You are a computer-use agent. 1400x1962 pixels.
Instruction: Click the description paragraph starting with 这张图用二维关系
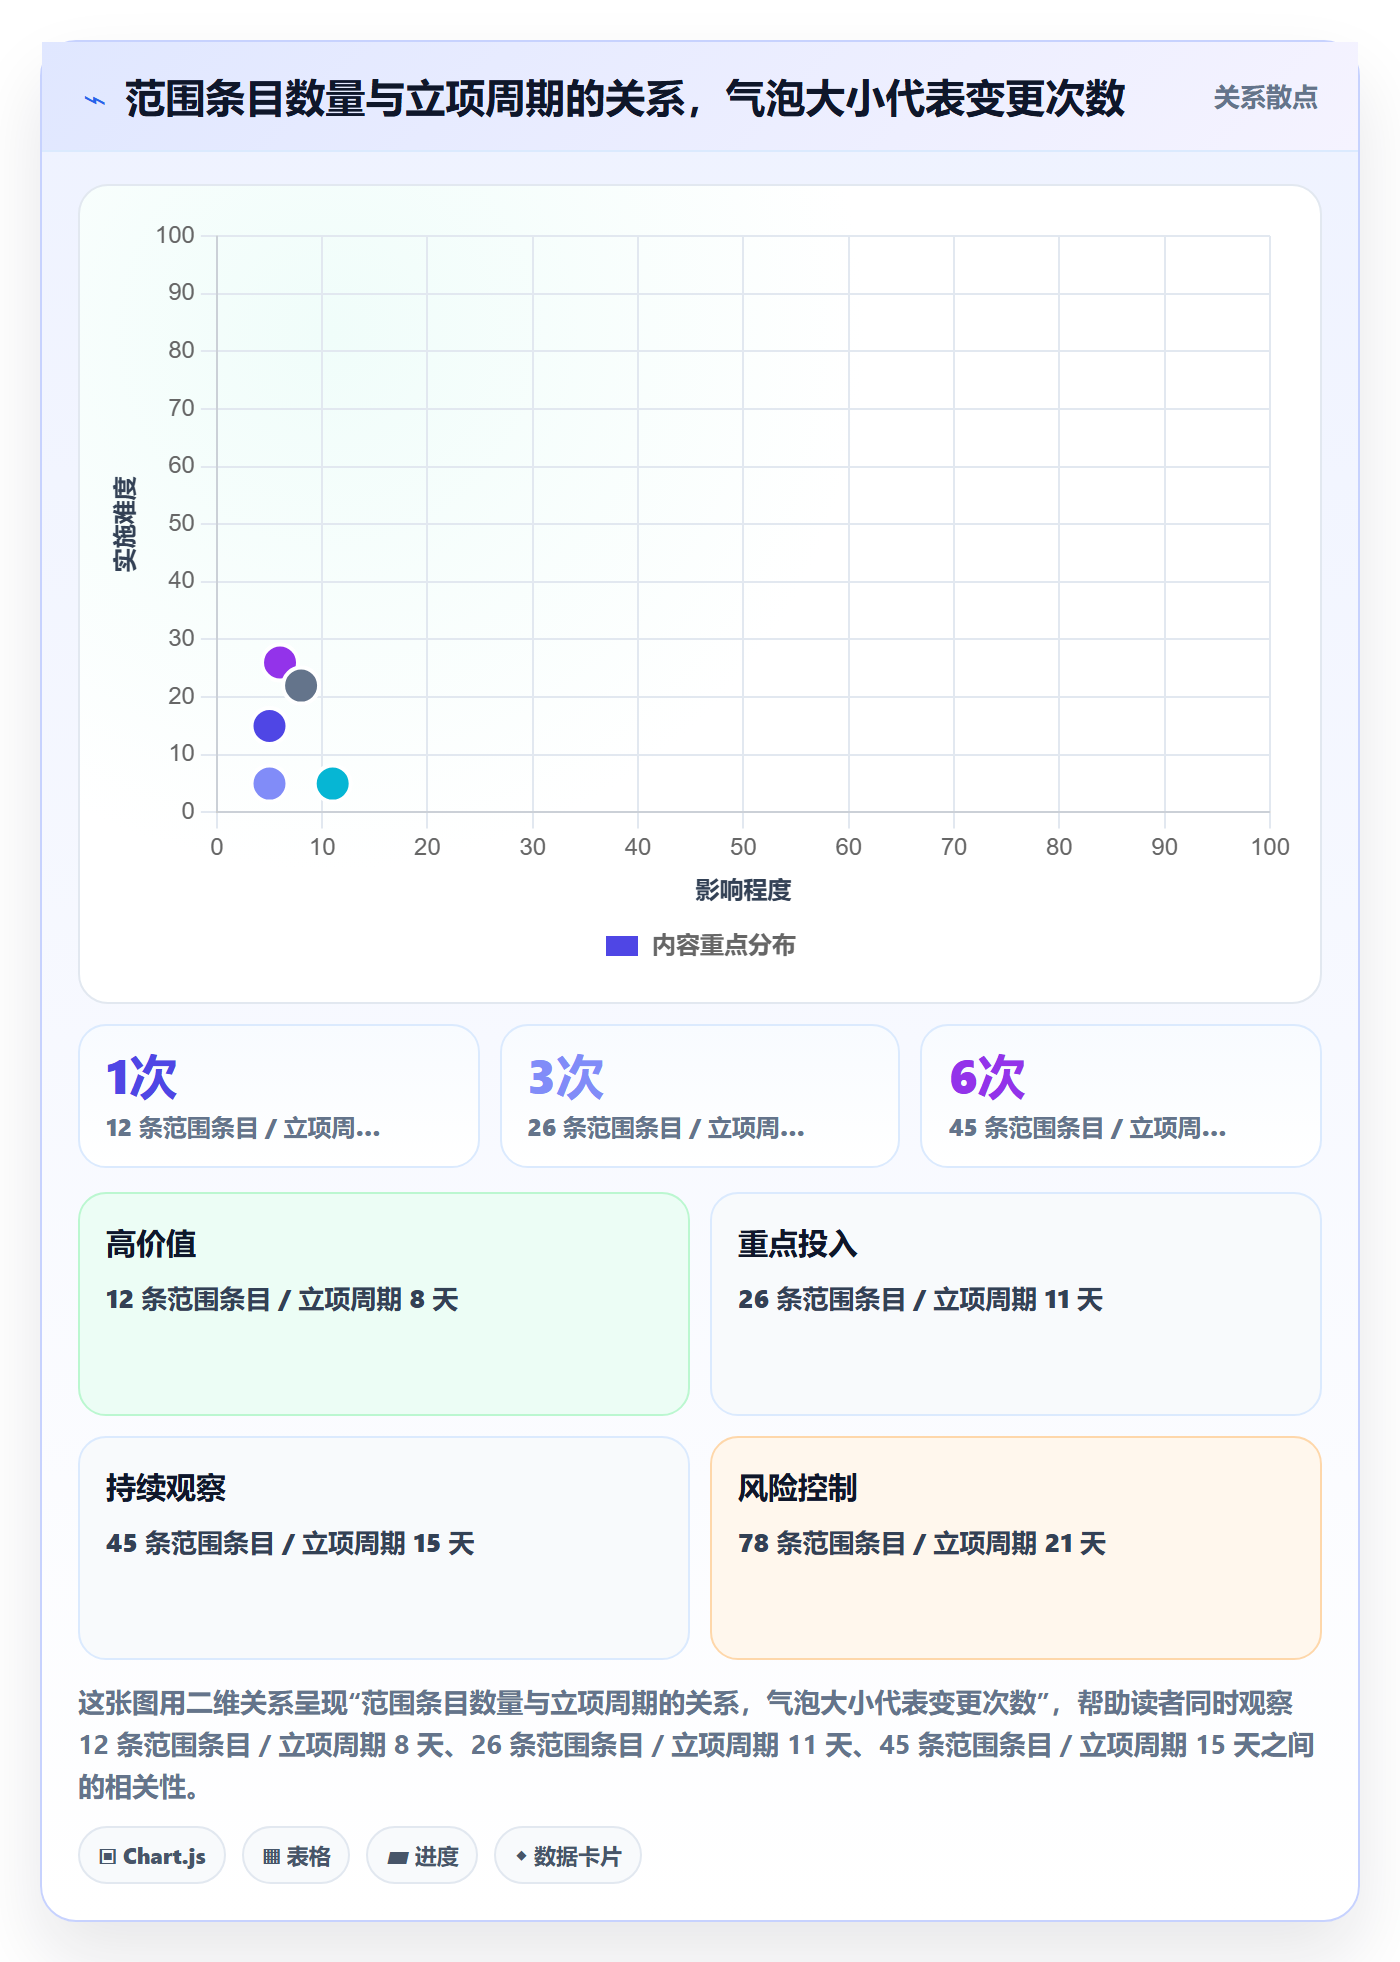click(x=697, y=1745)
